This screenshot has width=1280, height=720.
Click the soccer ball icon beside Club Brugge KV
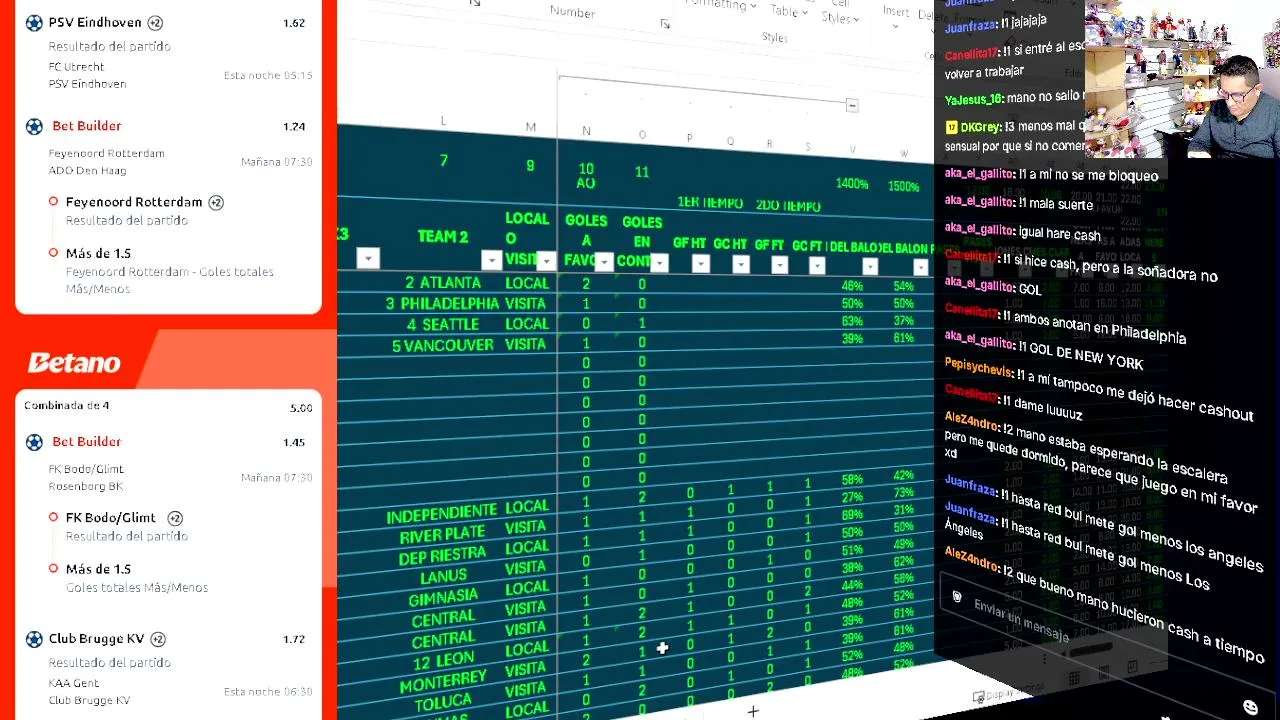click(x=34, y=639)
